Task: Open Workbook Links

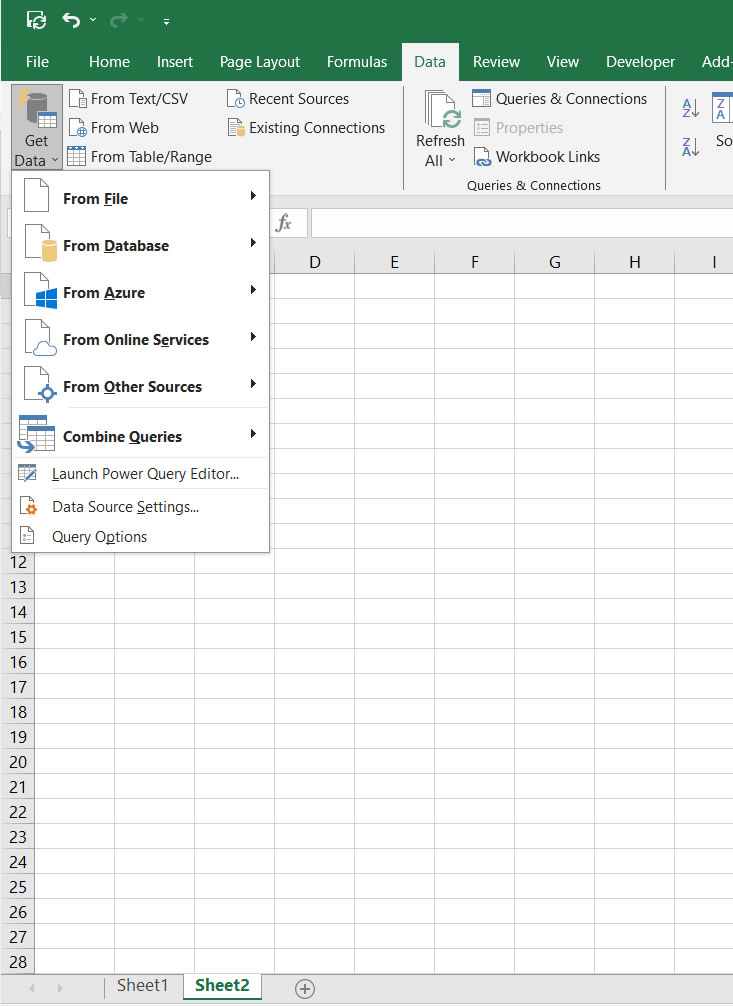Action: tap(537, 157)
